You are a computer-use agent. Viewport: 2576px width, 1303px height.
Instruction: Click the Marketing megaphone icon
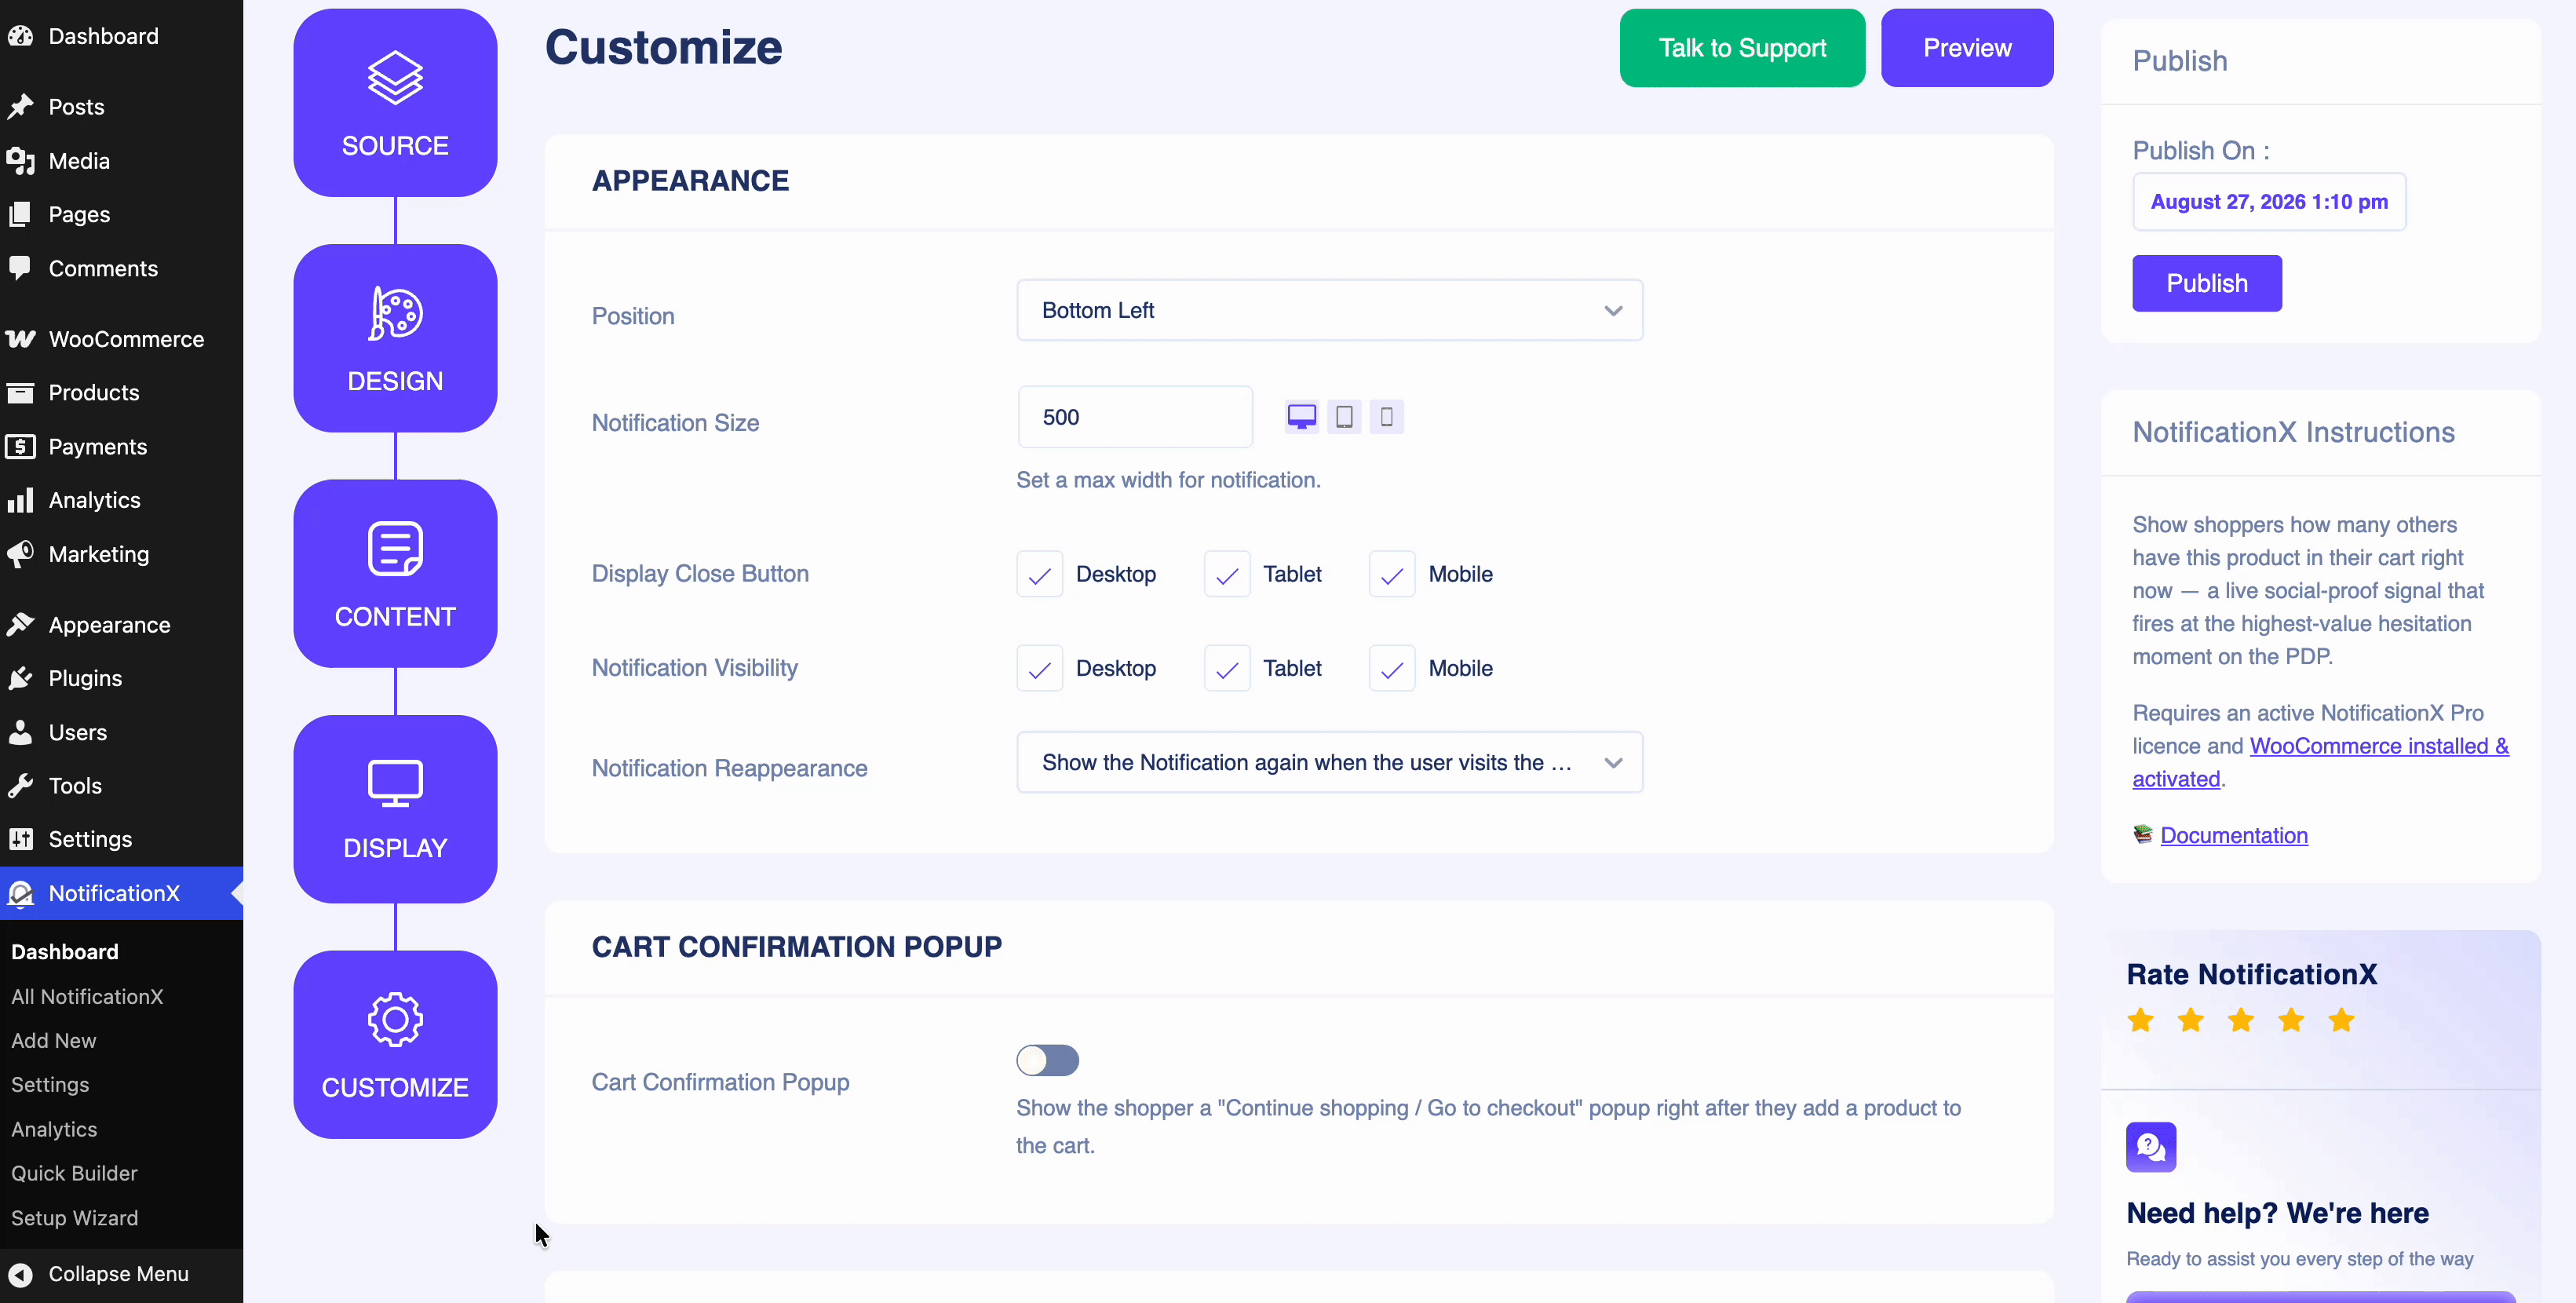pyautogui.click(x=21, y=554)
